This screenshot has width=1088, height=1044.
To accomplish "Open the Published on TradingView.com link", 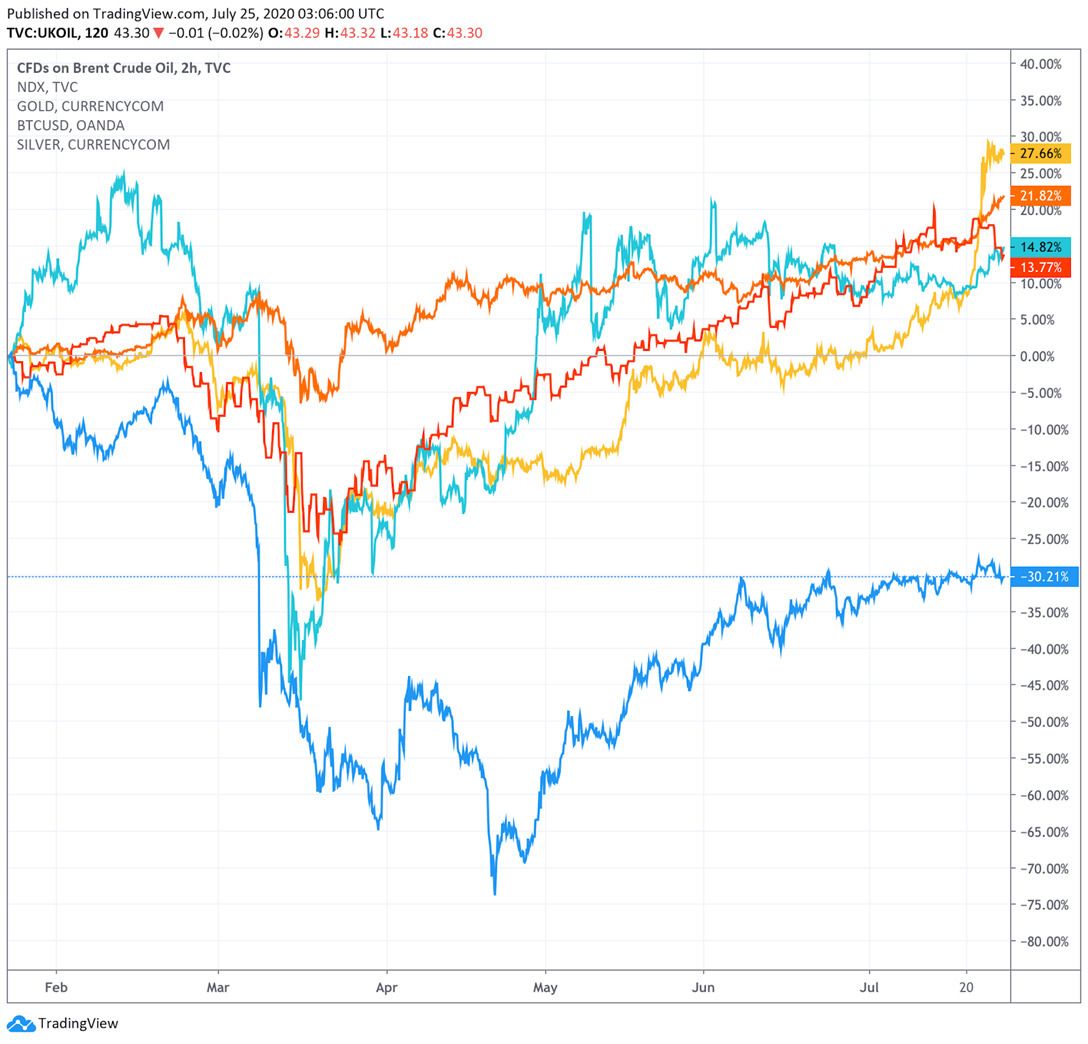I will pos(103,11).
